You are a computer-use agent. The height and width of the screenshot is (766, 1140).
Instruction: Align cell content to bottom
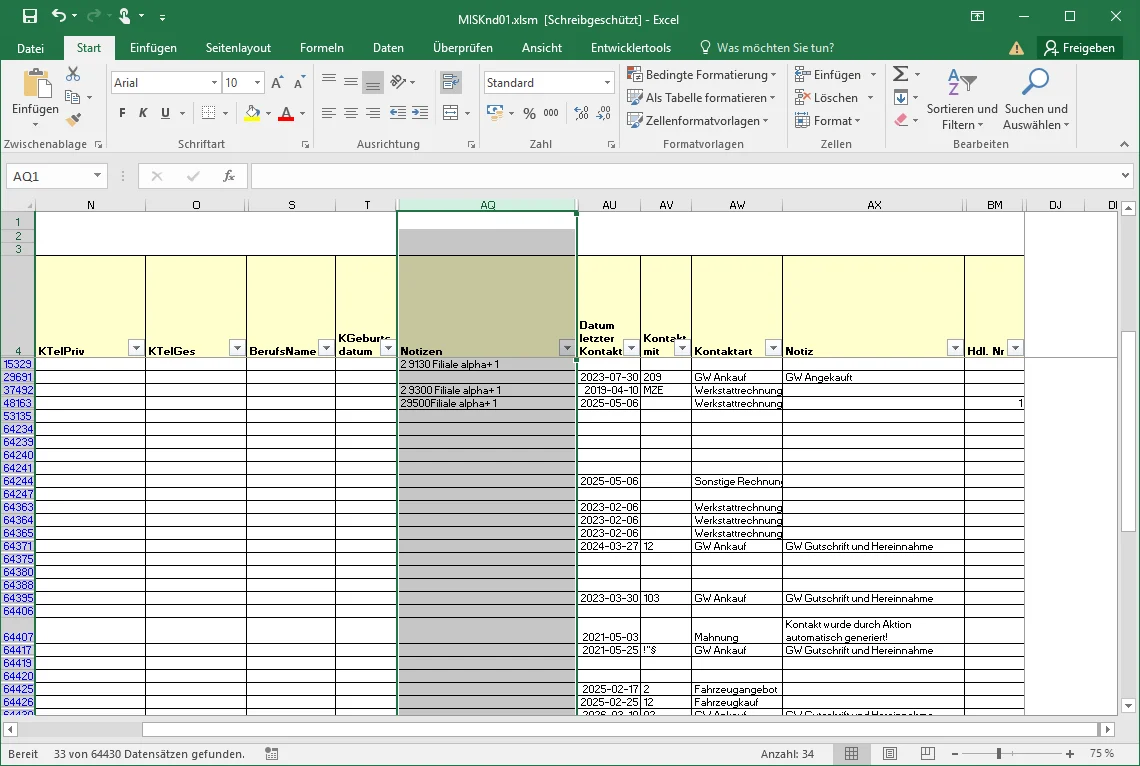click(x=373, y=84)
